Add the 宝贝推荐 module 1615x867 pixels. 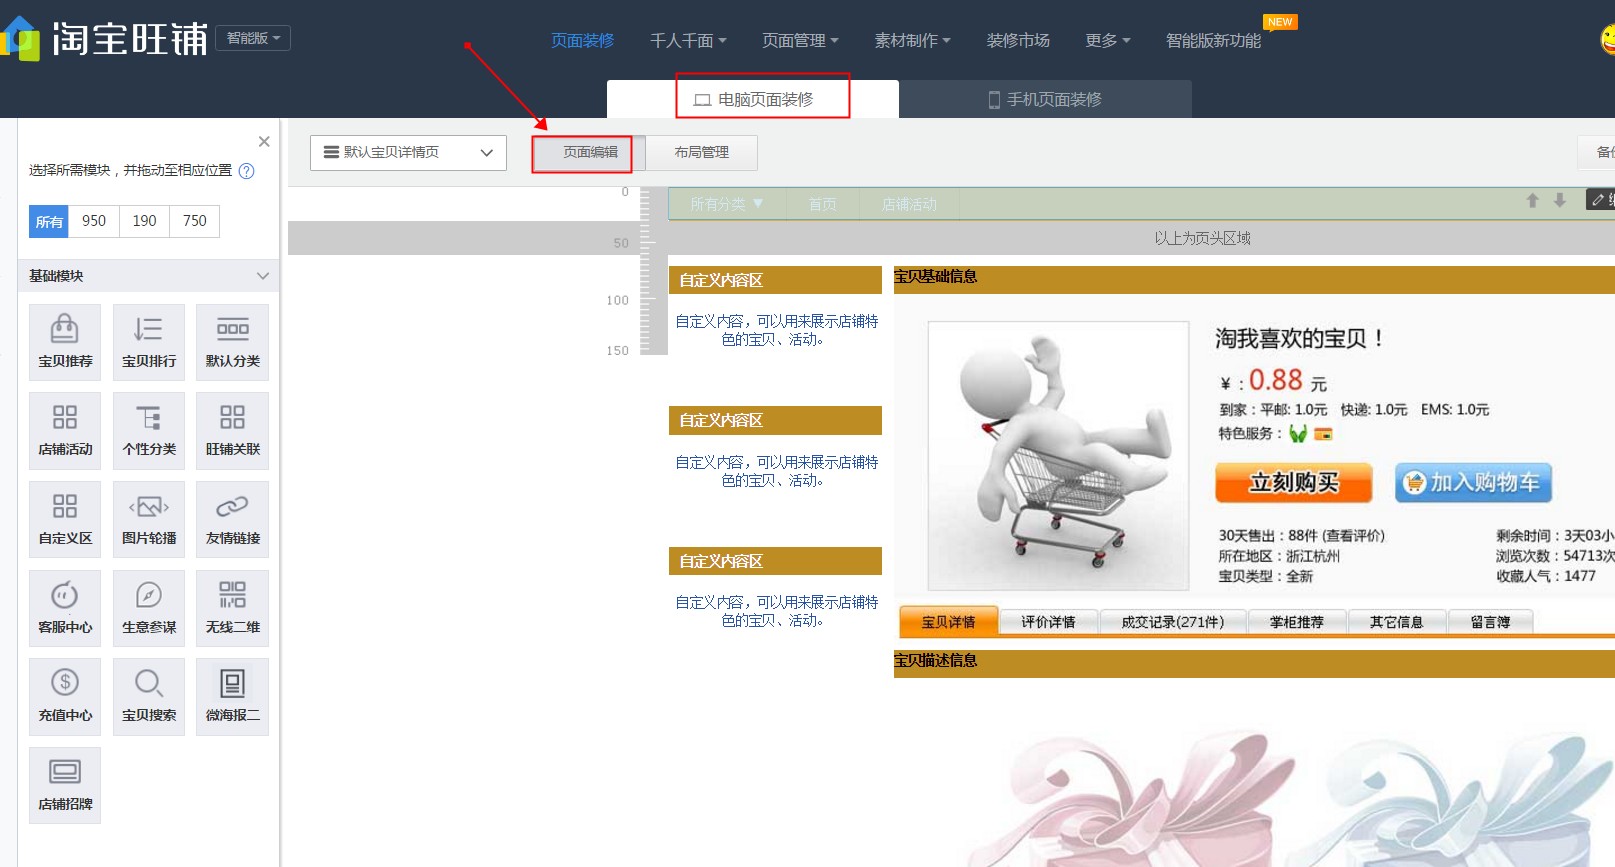point(65,342)
